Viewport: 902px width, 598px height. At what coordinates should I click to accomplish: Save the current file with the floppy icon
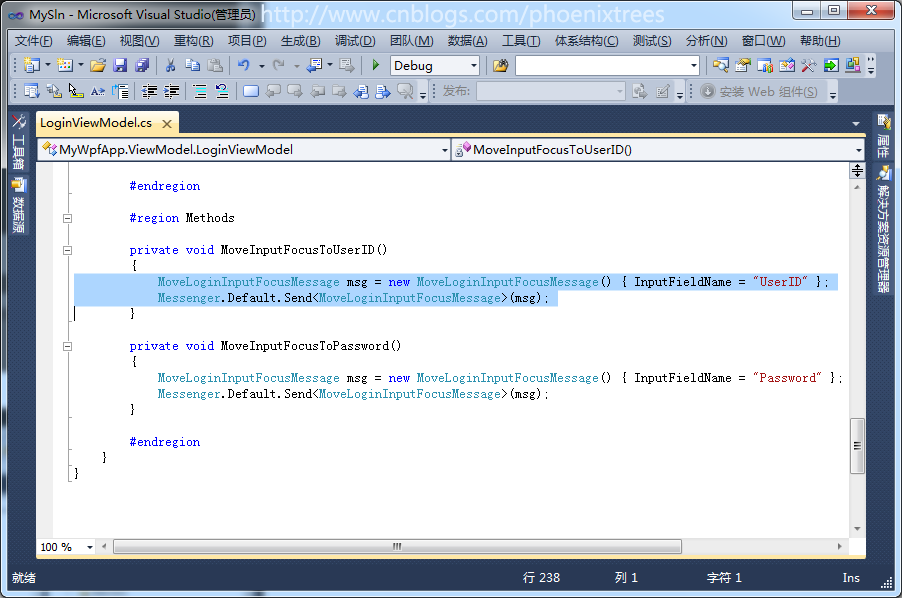tap(120, 66)
